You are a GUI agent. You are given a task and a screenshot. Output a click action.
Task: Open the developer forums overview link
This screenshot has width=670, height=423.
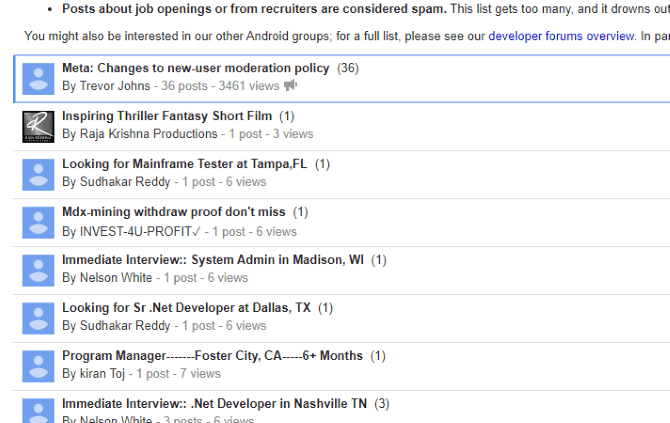[x=561, y=36]
